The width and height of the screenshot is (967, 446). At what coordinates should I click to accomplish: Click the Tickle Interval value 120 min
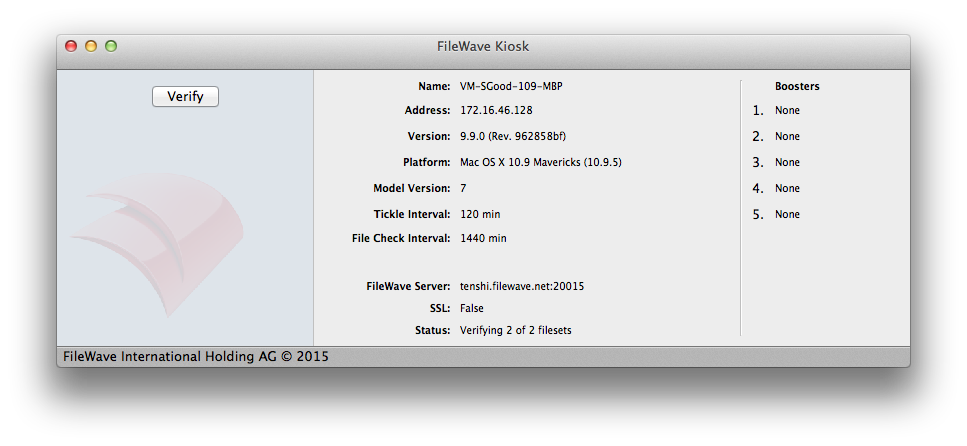pyautogui.click(x=480, y=214)
